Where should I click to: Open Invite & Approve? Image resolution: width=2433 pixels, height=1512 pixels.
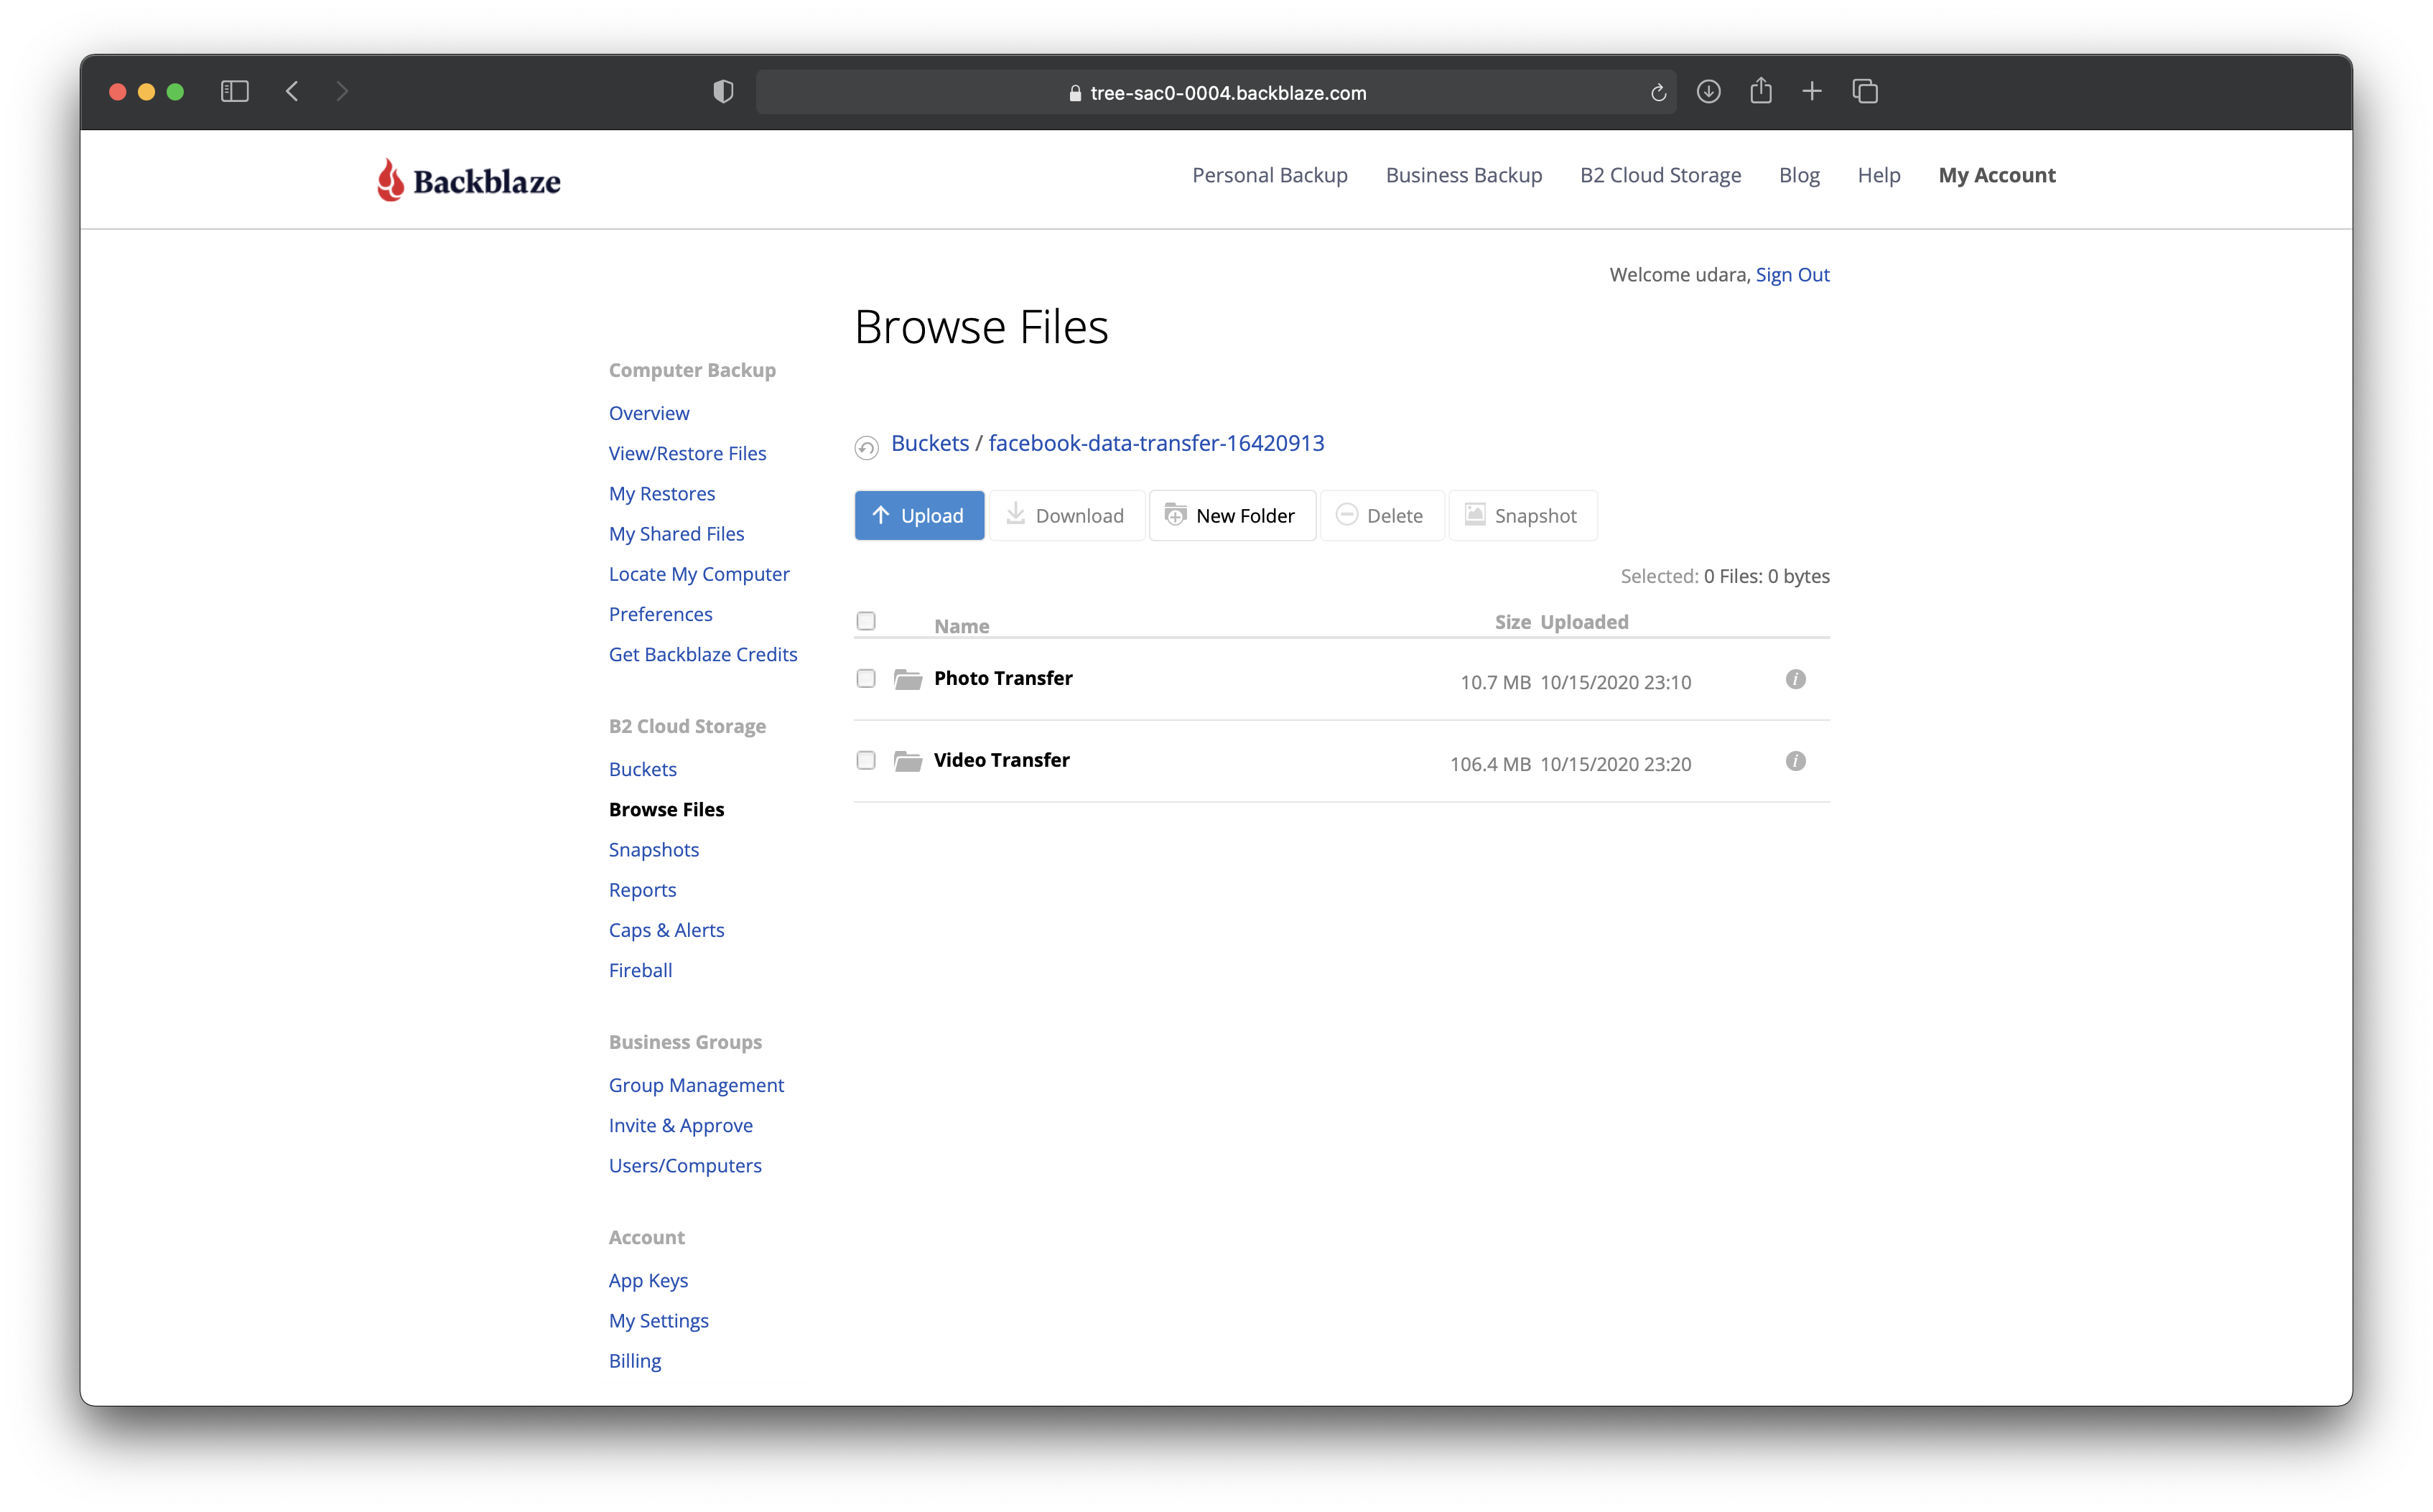680,1125
